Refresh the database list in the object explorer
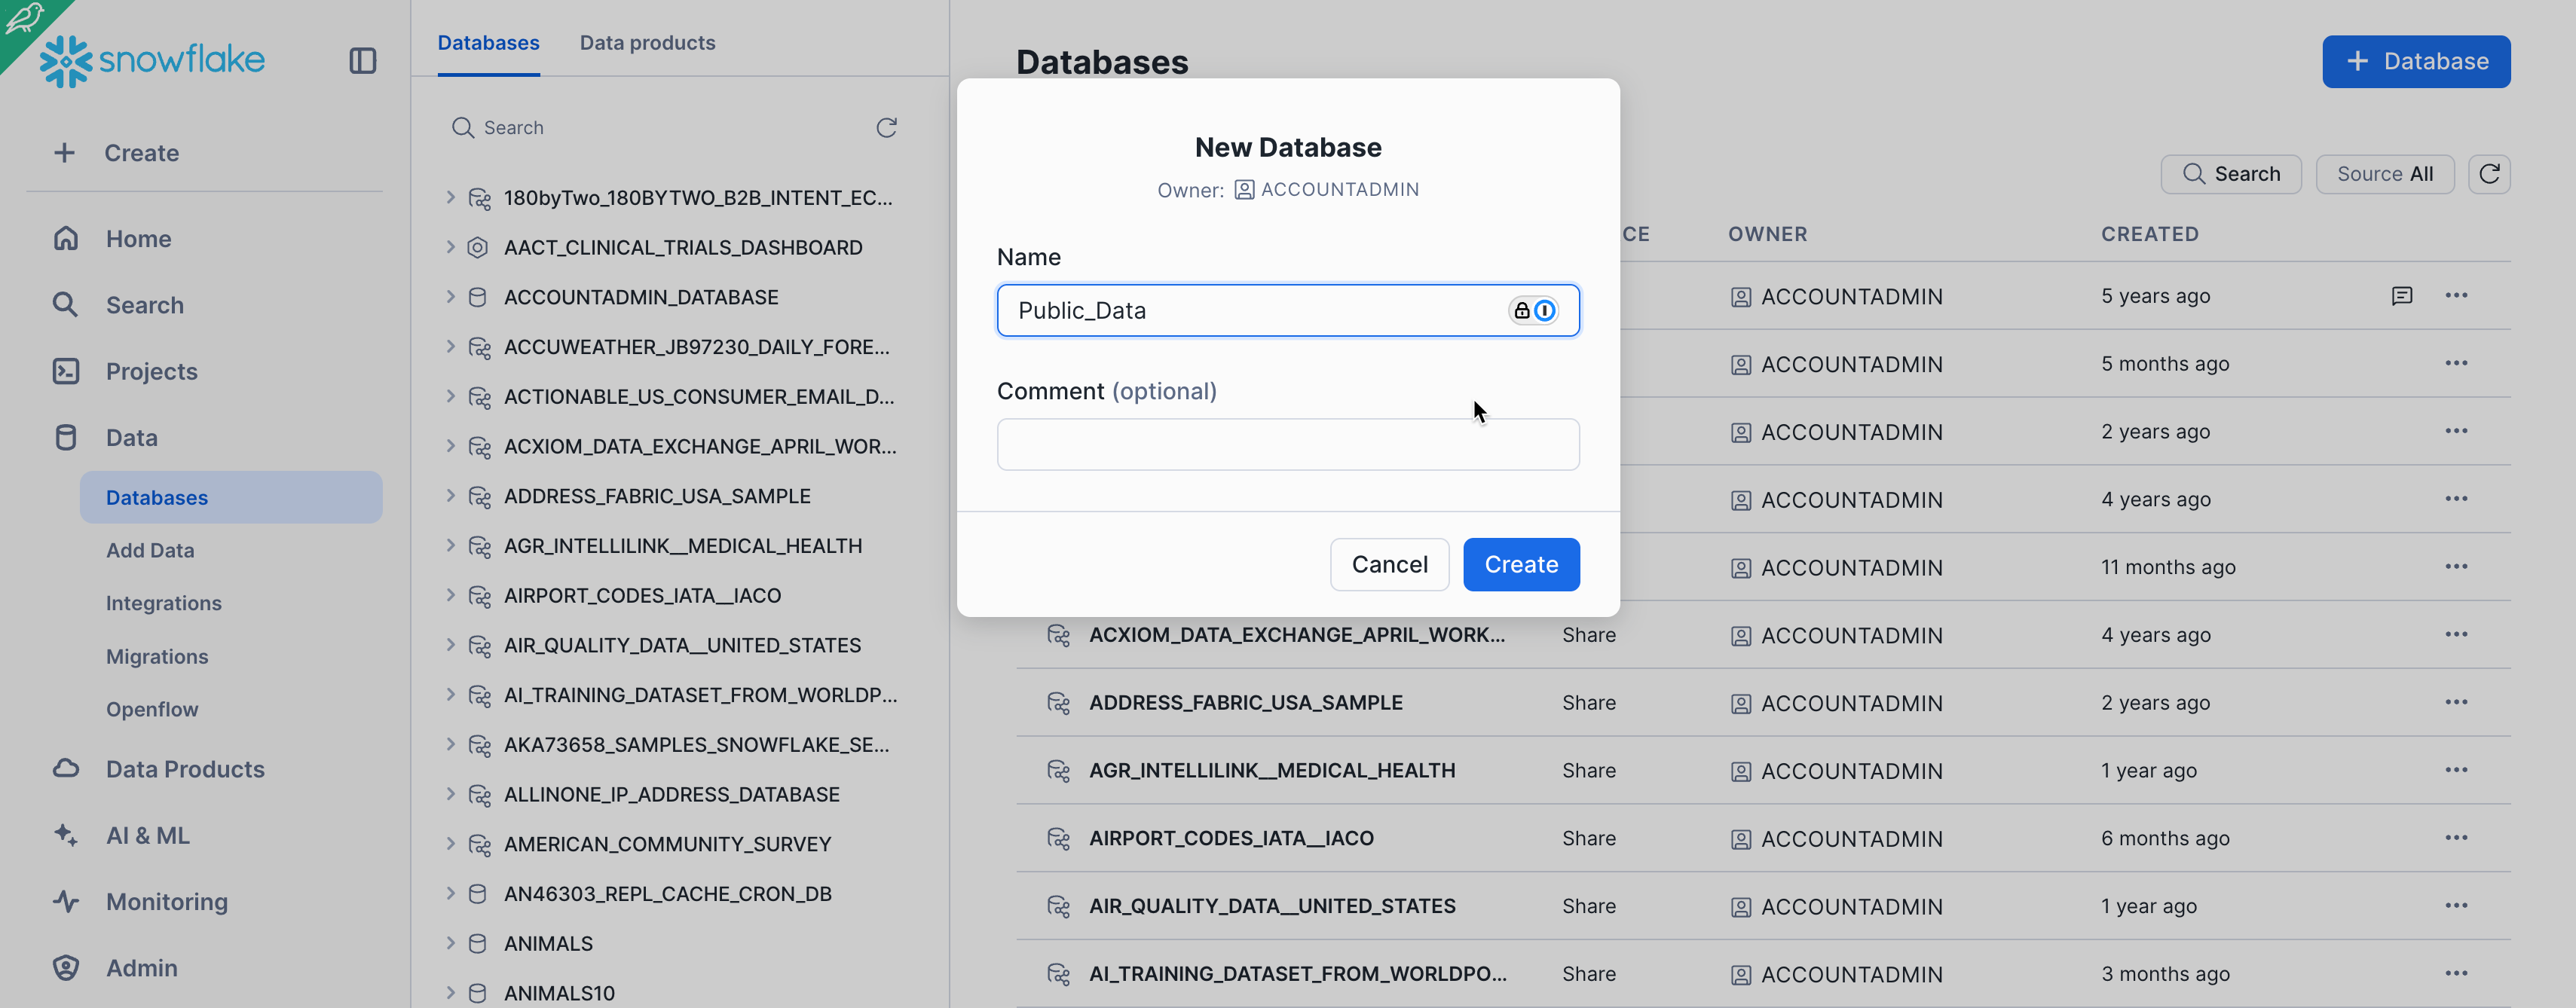 [x=886, y=128]
